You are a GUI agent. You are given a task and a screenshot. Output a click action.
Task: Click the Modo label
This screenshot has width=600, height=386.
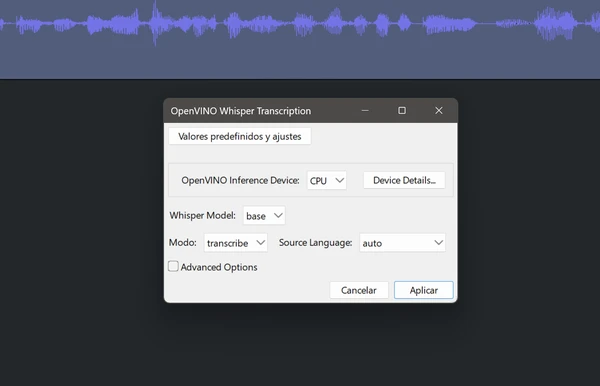coord(183,243)
